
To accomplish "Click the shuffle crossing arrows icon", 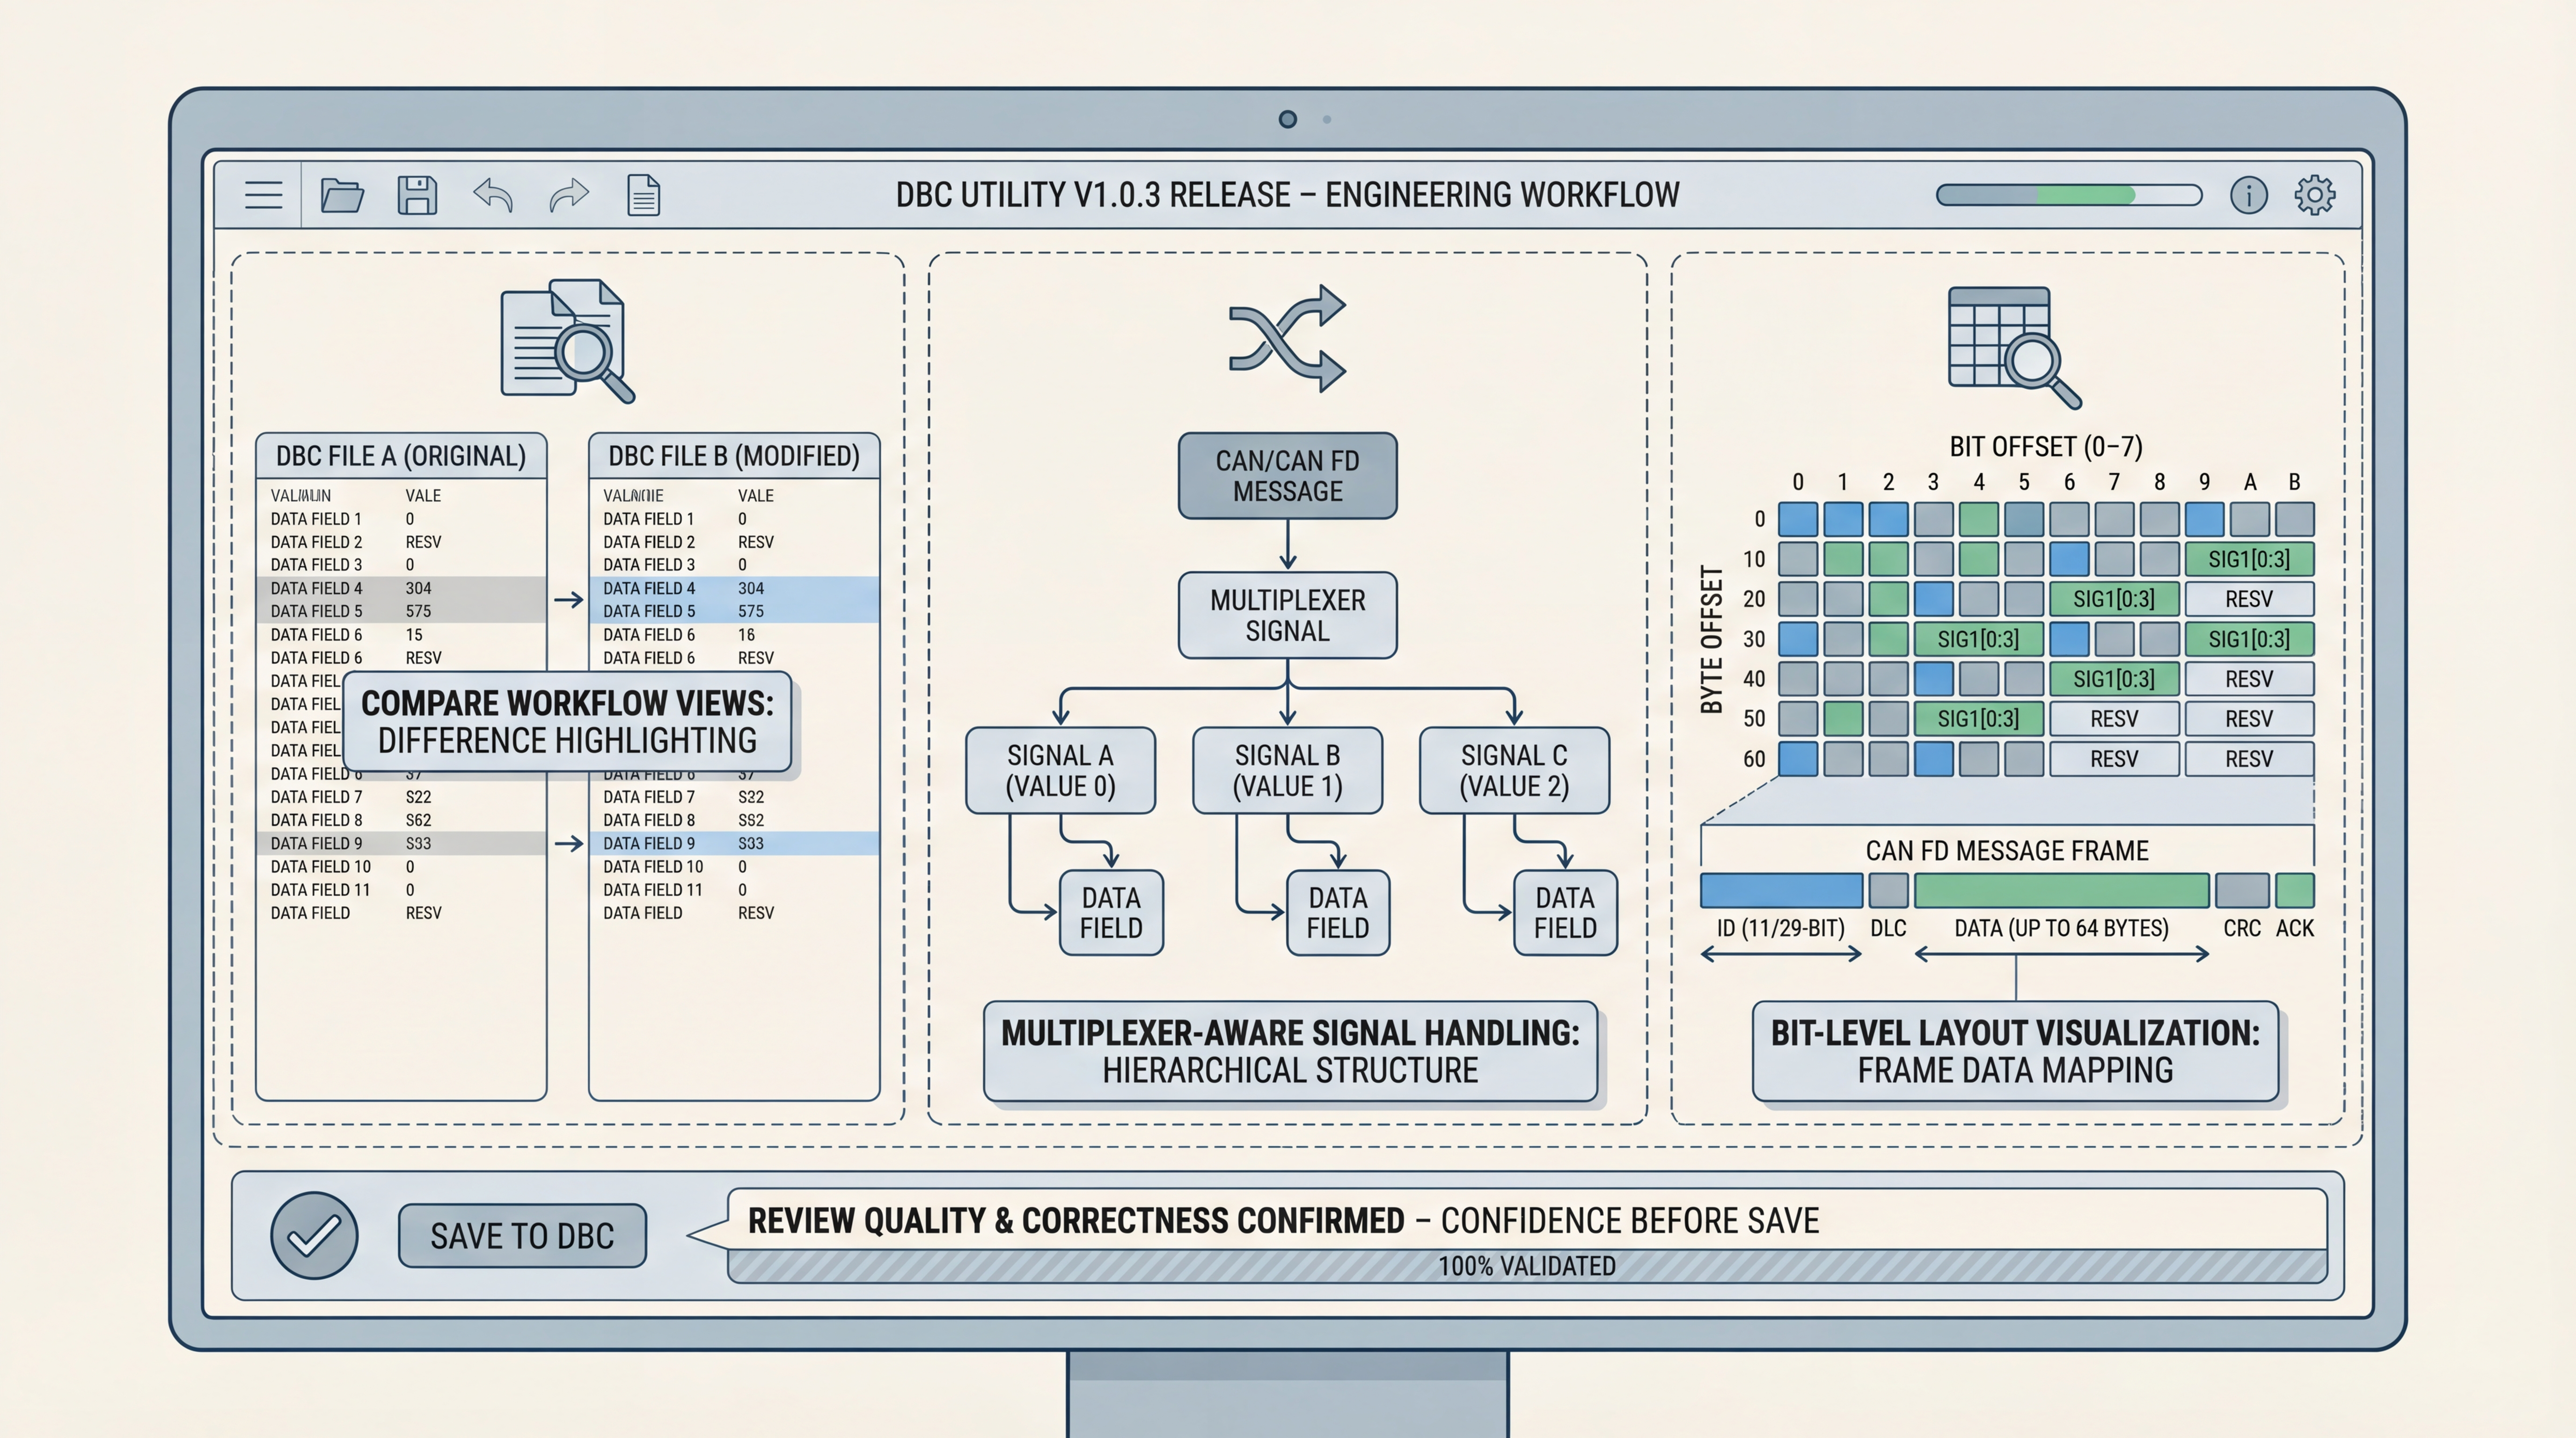I will click(1287, 338).
